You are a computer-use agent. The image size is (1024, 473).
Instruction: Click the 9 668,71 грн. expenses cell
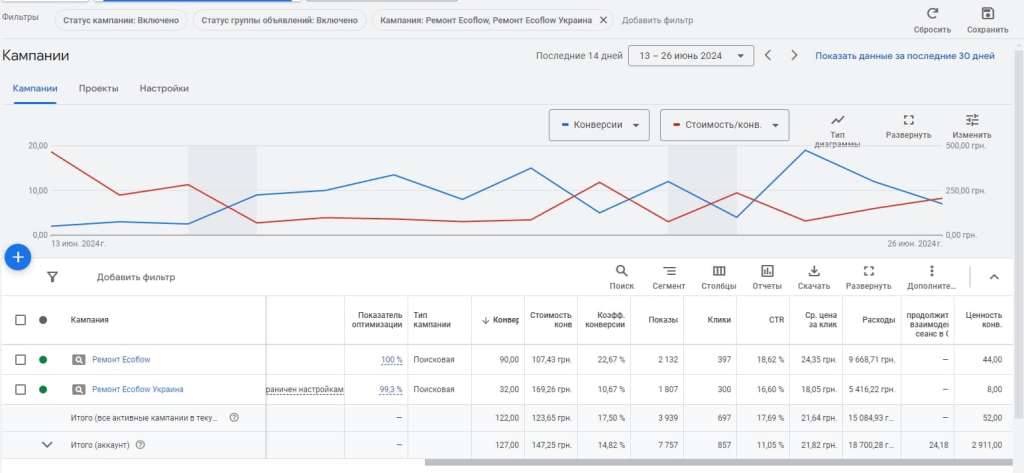872,360
